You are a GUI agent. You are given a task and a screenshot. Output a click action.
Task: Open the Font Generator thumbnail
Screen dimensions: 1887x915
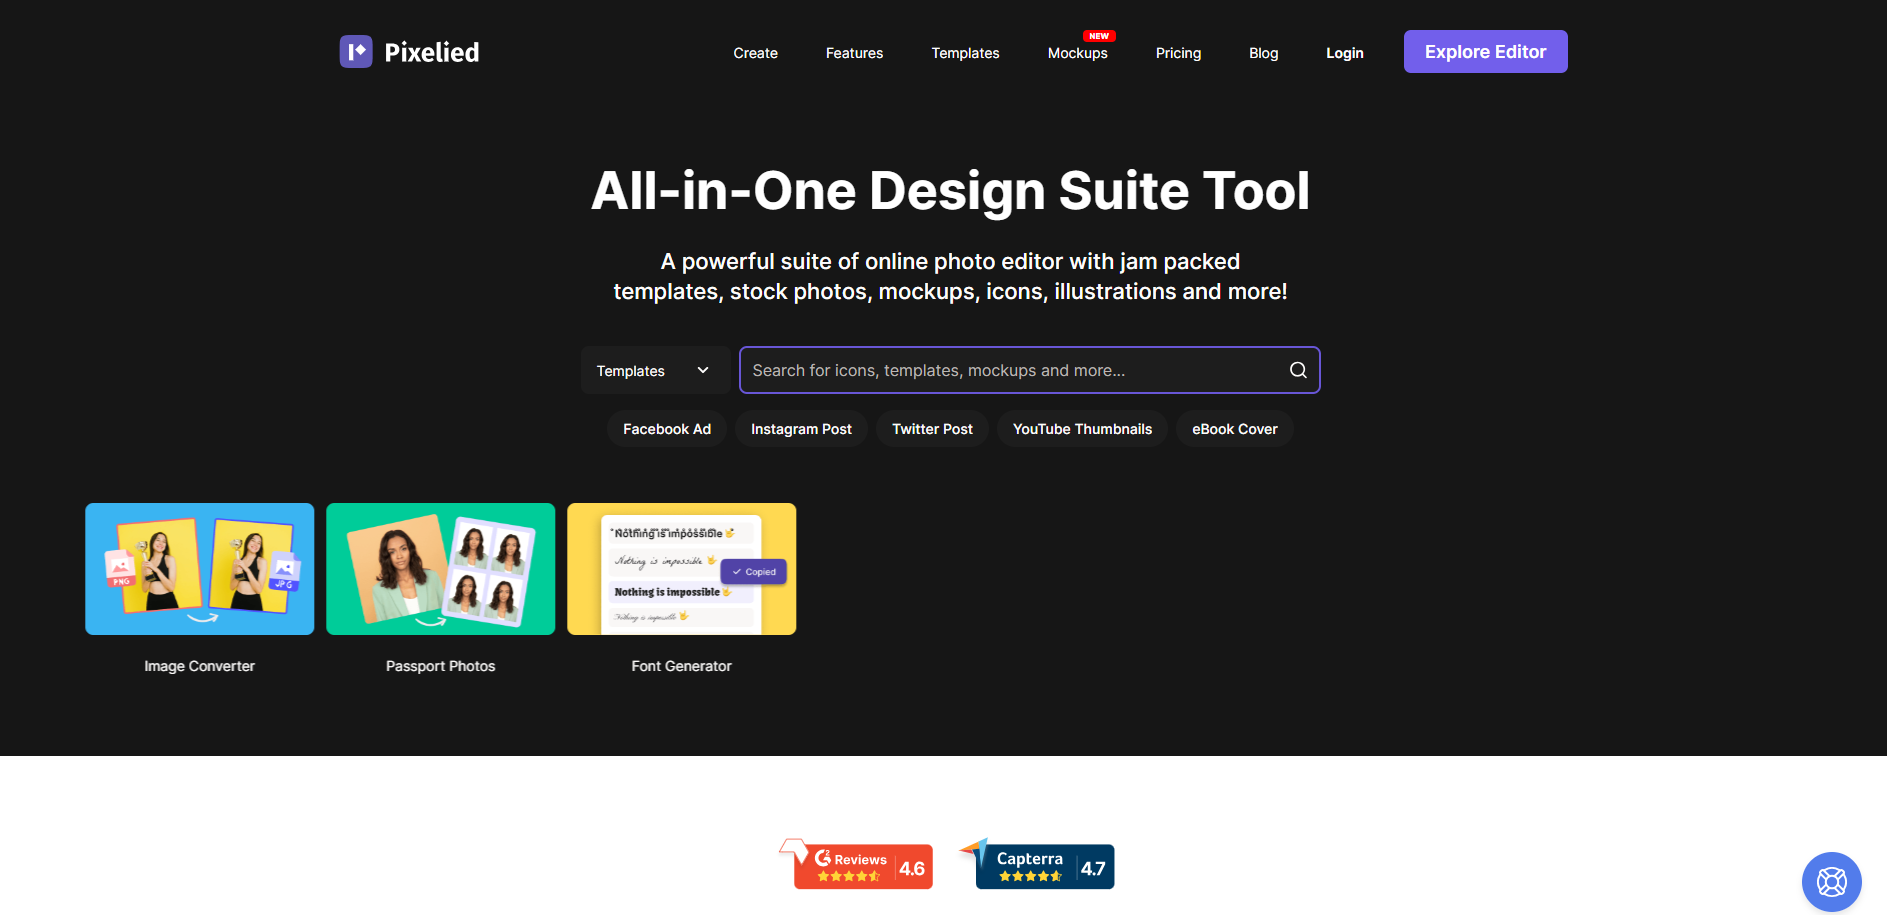pos(681,569)
